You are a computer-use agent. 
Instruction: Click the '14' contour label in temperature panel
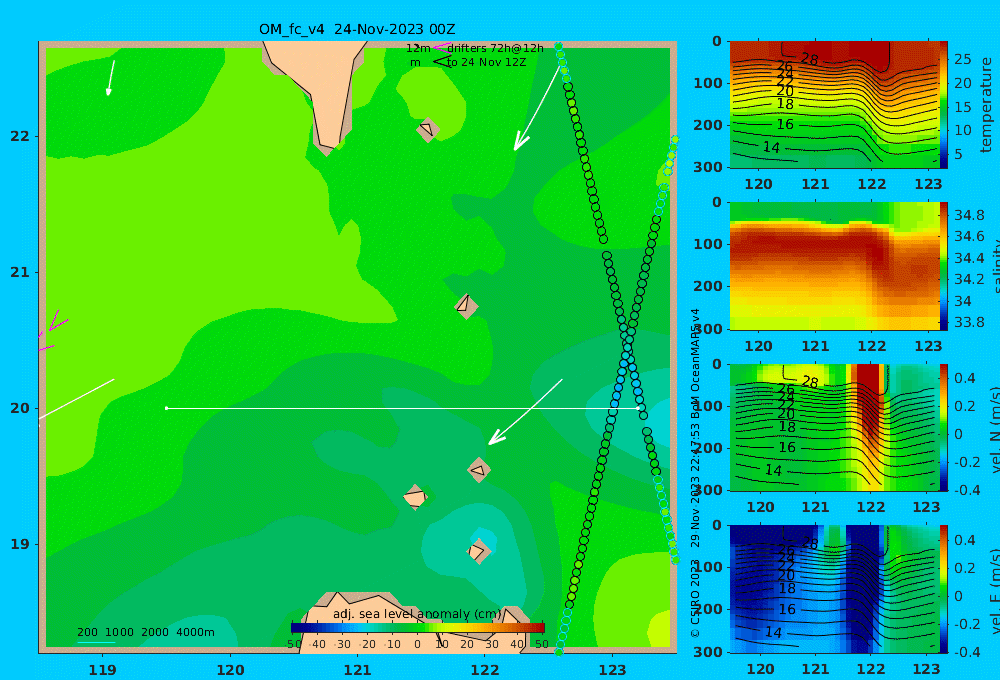[771, 147]
